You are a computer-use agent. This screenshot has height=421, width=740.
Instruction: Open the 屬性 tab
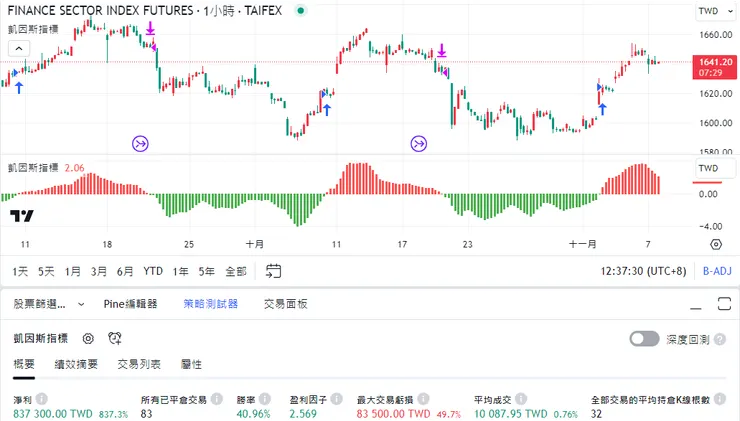pos(191,364)
